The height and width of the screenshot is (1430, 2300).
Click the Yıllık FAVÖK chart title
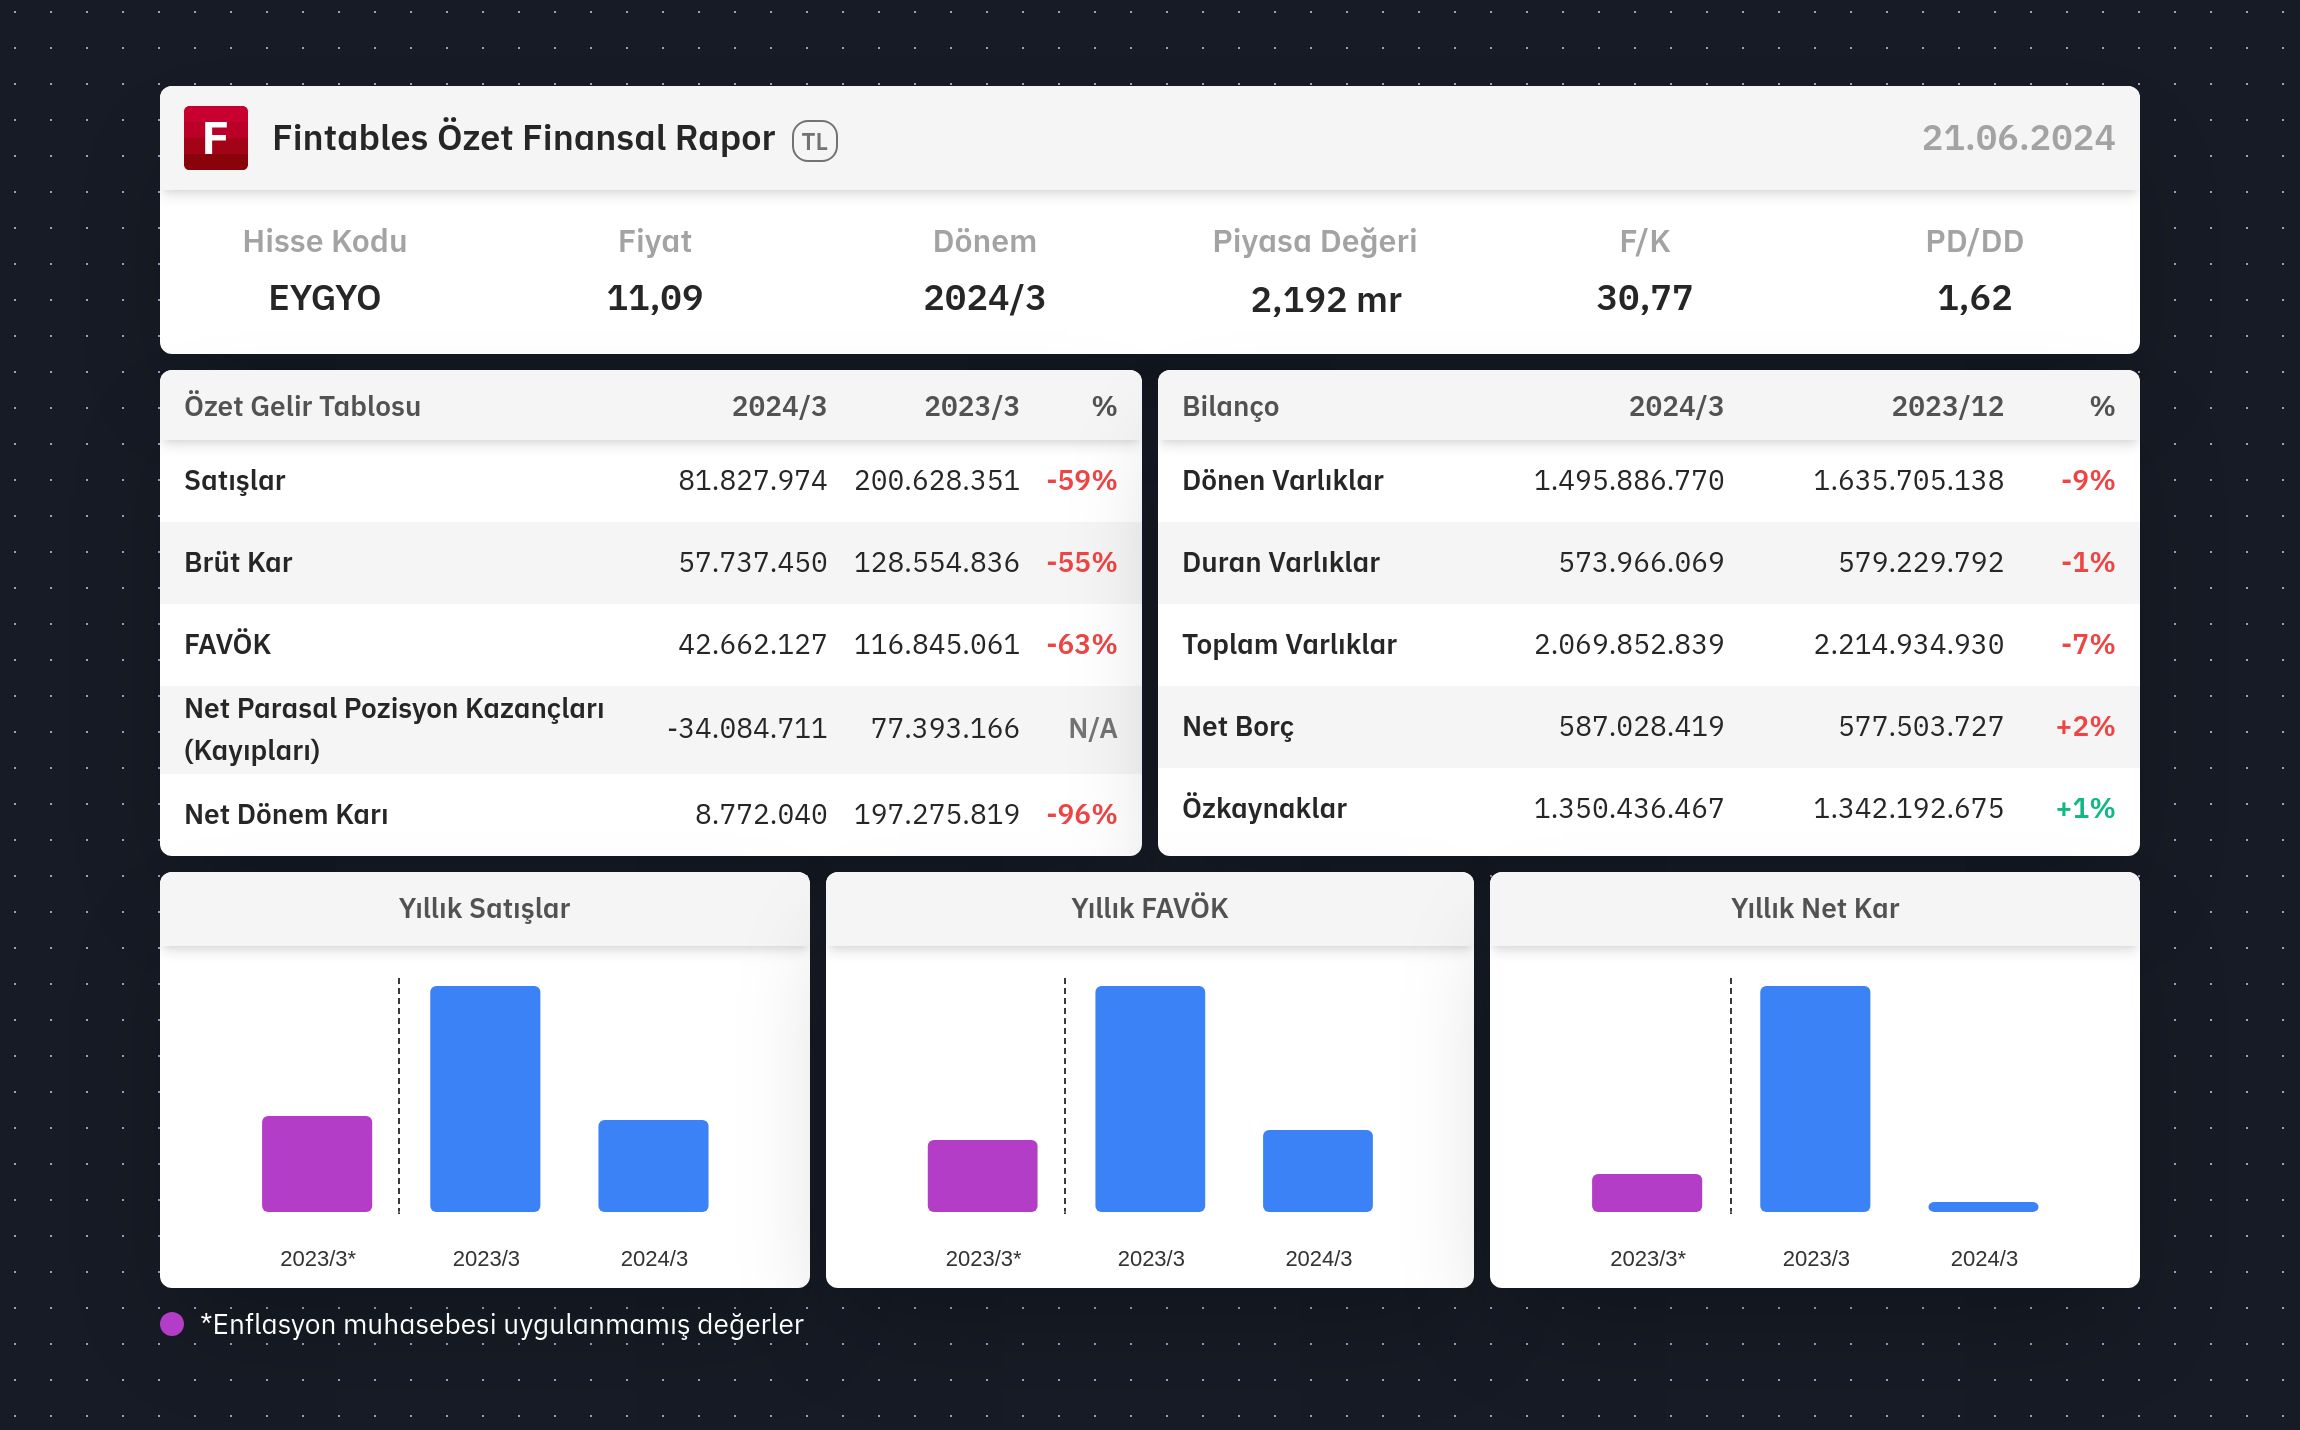[x=1149, y=908]
